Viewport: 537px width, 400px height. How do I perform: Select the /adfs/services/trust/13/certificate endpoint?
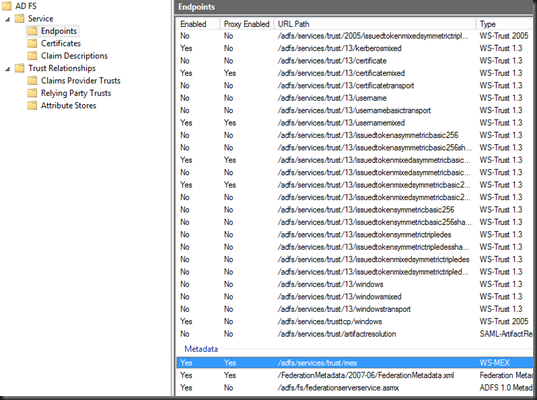coord(355,61)
